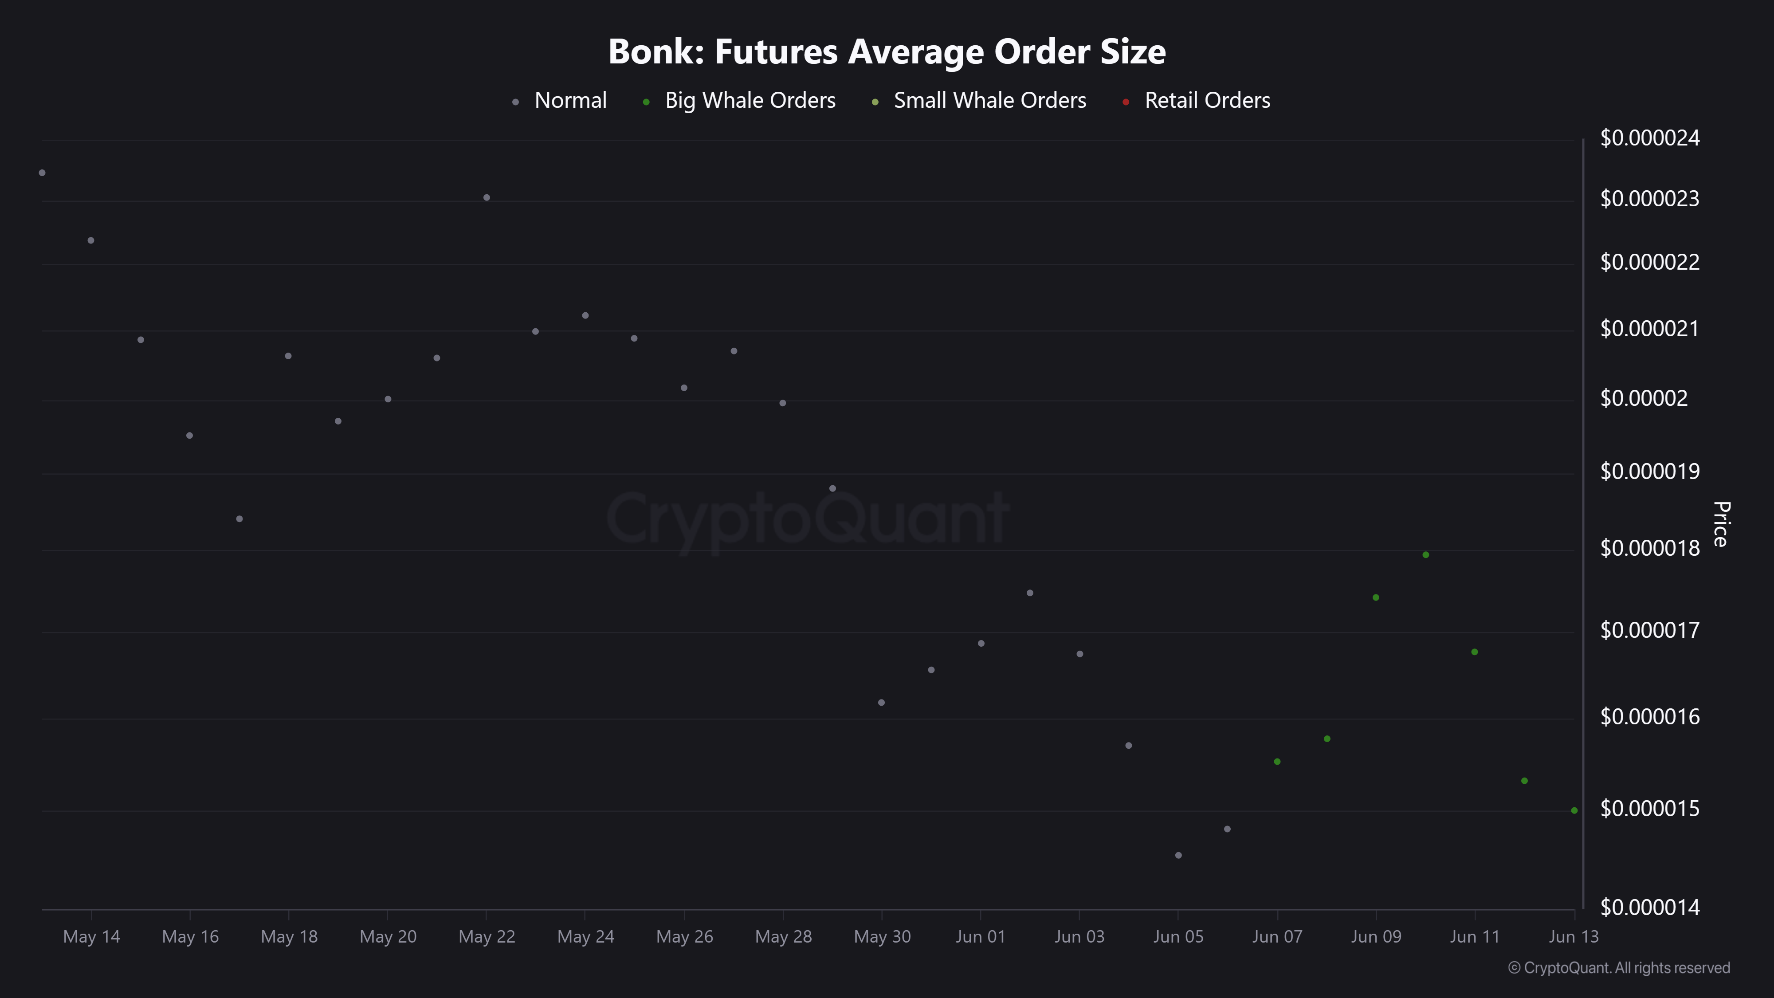
Task: Select the final green point above Jun 13
Action: click(x=1574, y=811)
